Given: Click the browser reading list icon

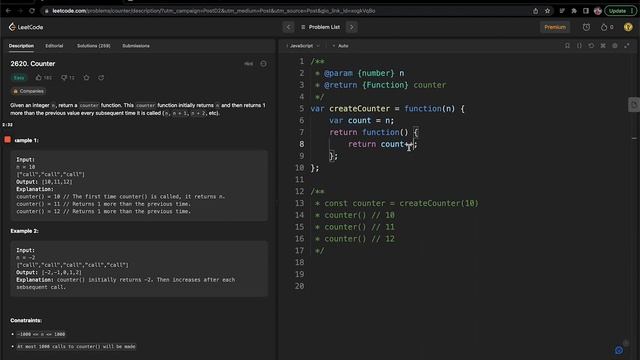Looking at the screenshot, I should (x=562, y=11).
